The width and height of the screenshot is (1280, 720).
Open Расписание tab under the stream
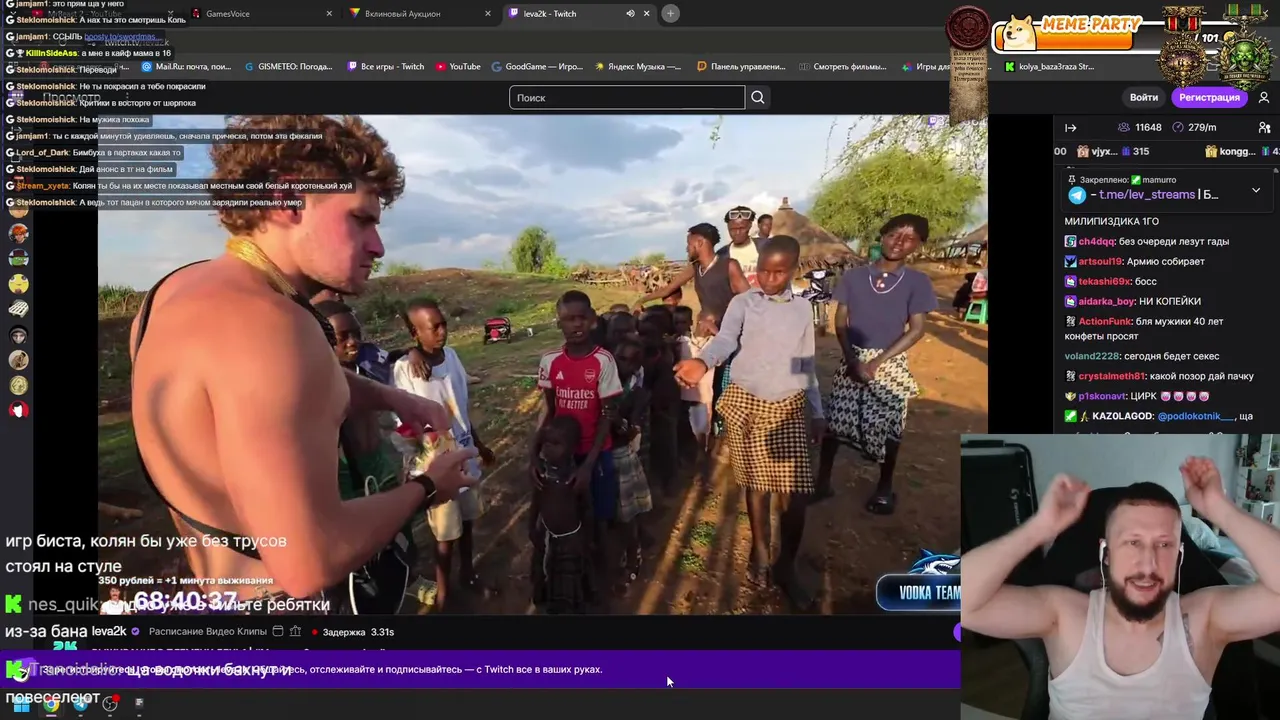click(176, 632)
